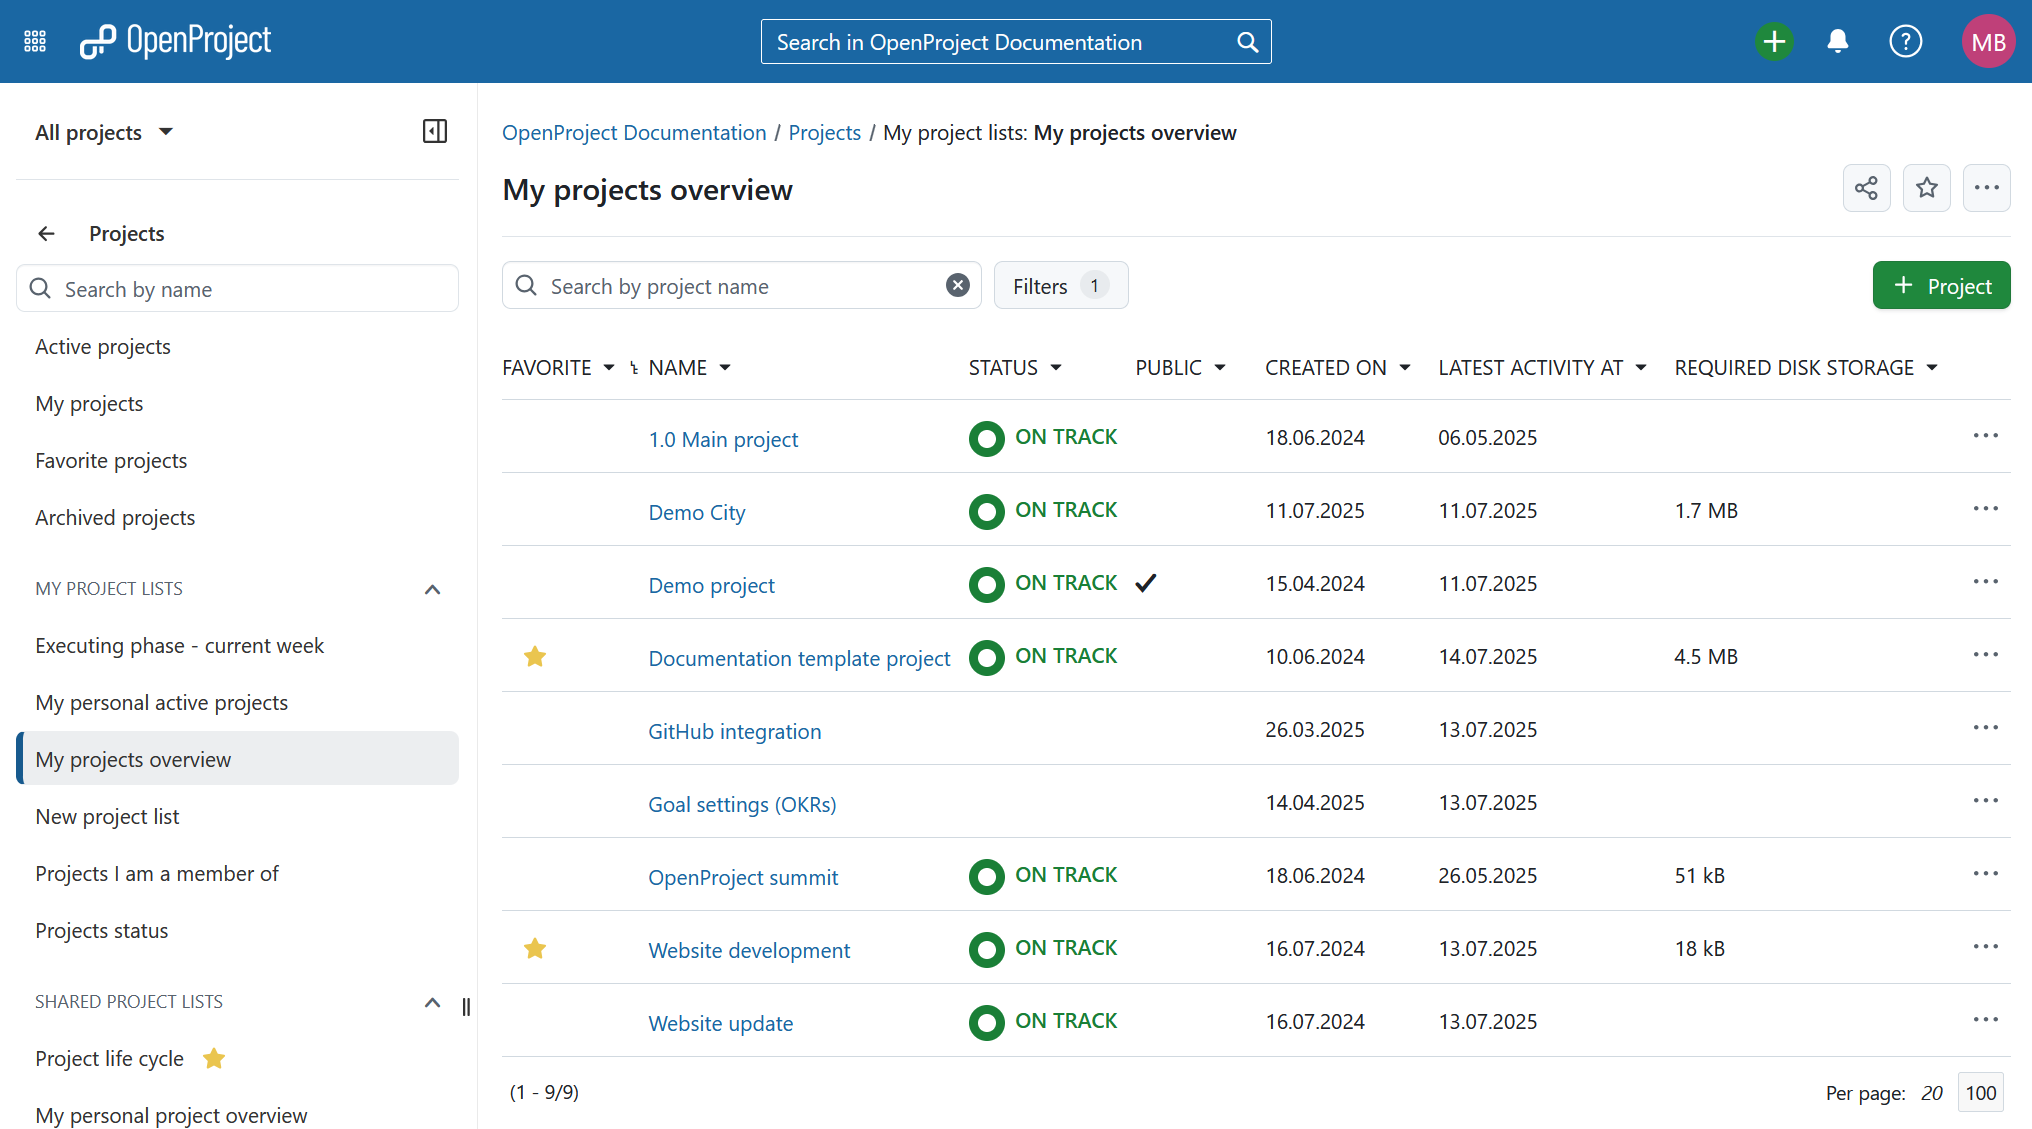Open row menu for Goal settings (OKRs)
Screen dimensions: 2032x1129
coord(1986,801)
